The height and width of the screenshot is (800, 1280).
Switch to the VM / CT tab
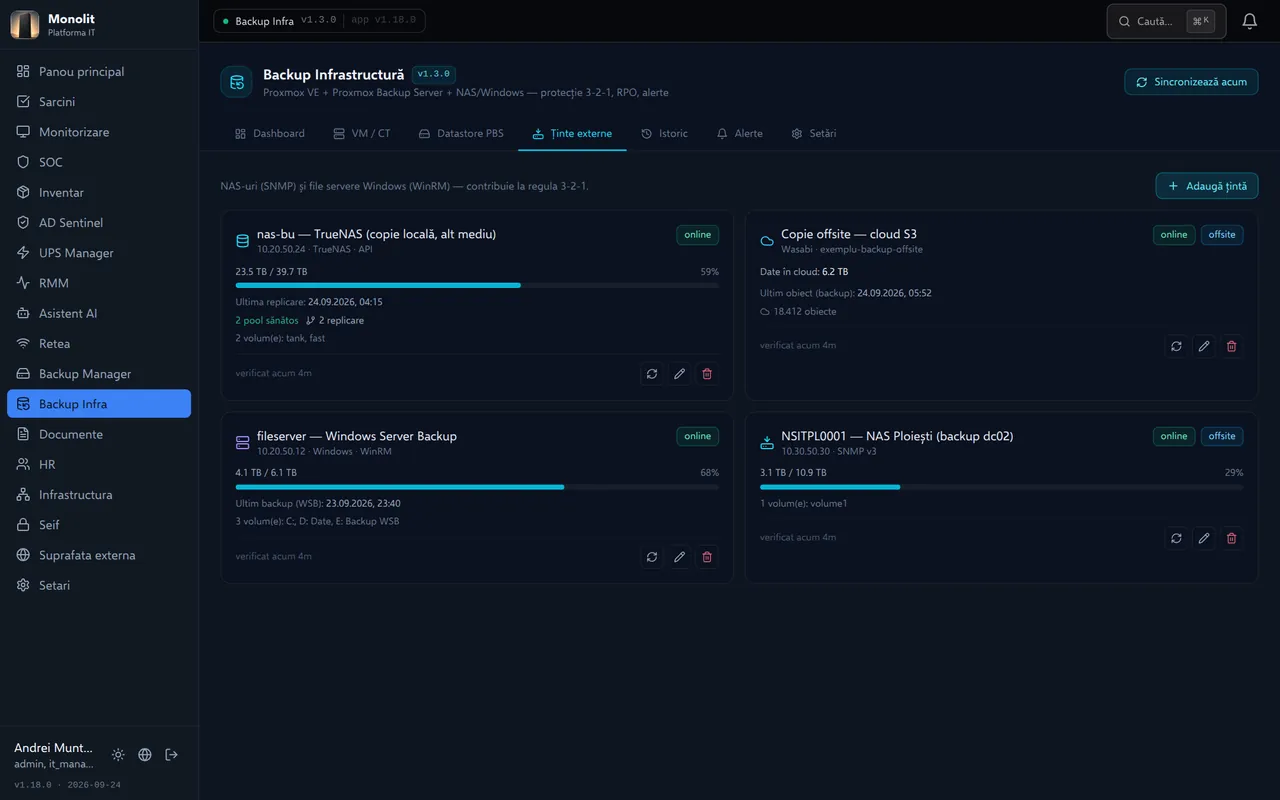click(x=362, y=134)
